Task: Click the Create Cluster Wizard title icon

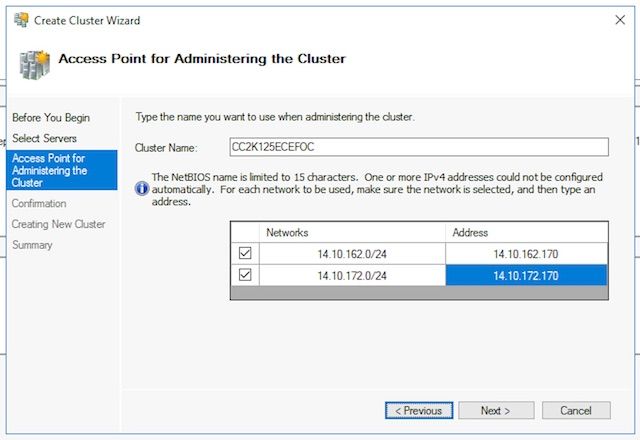Action: coord(21,20)
